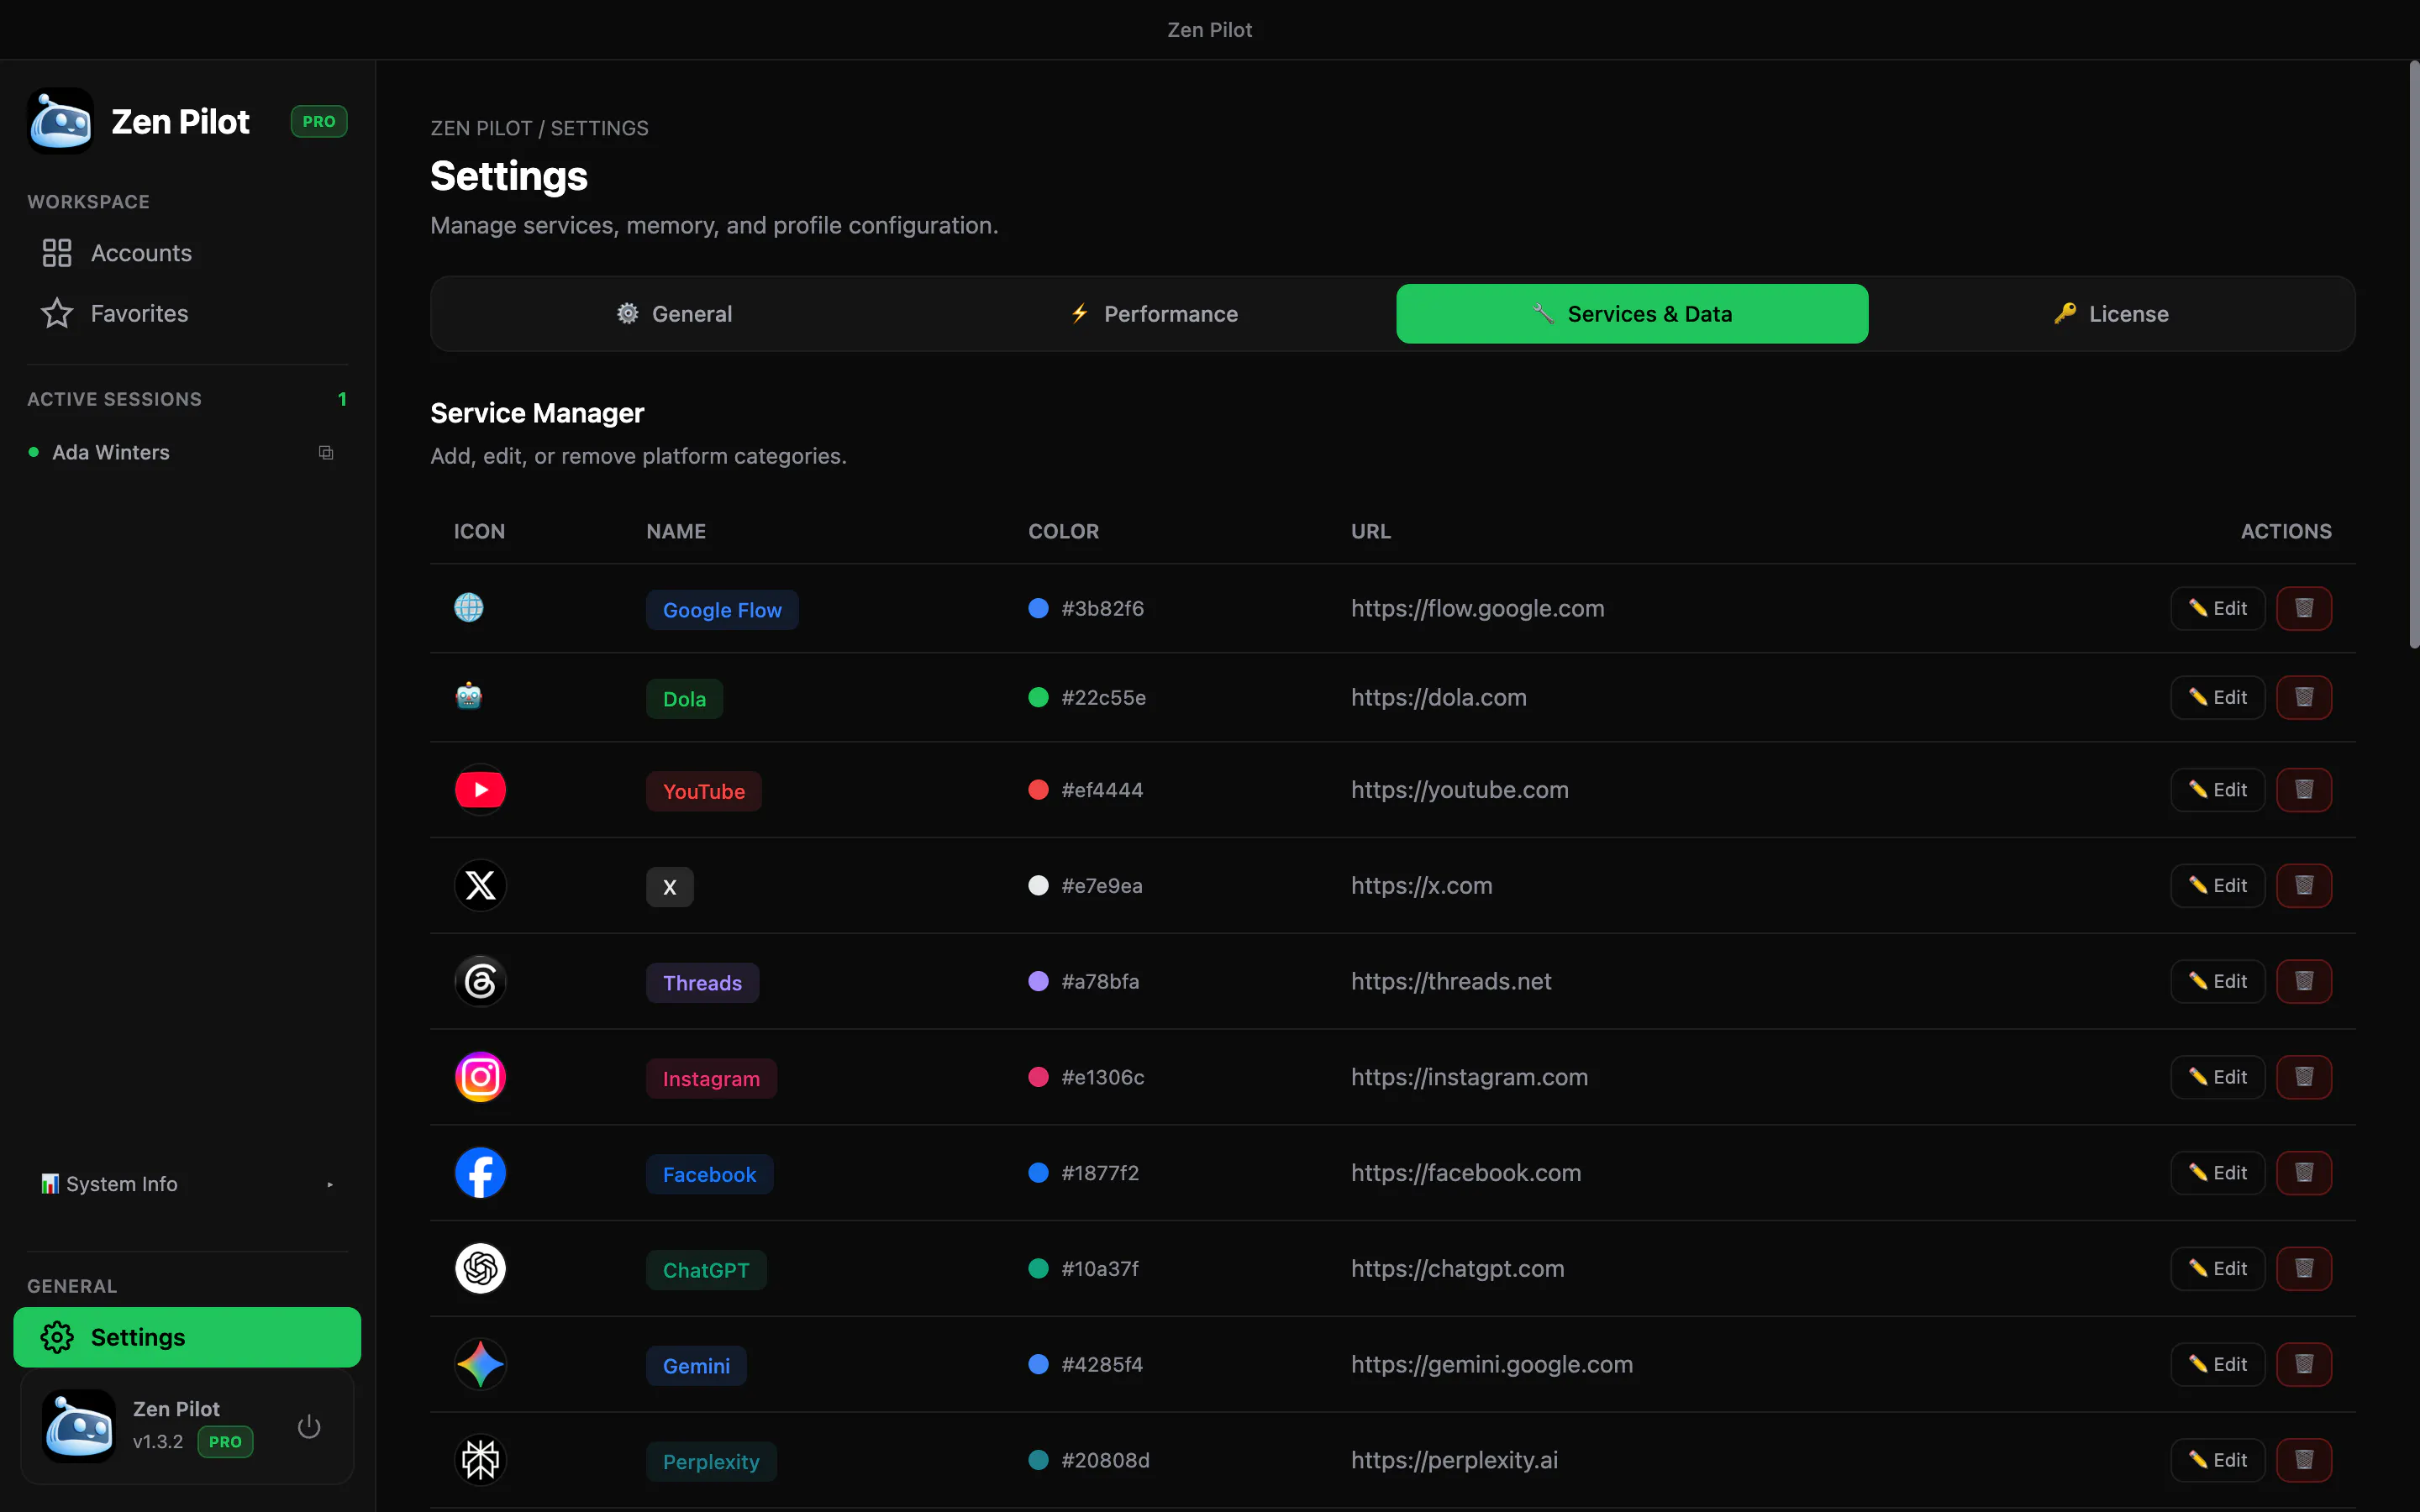Screen dimensions: 2420x1512
Task: Click the https://dola.com URL
Action: [x=1438, y=697]
